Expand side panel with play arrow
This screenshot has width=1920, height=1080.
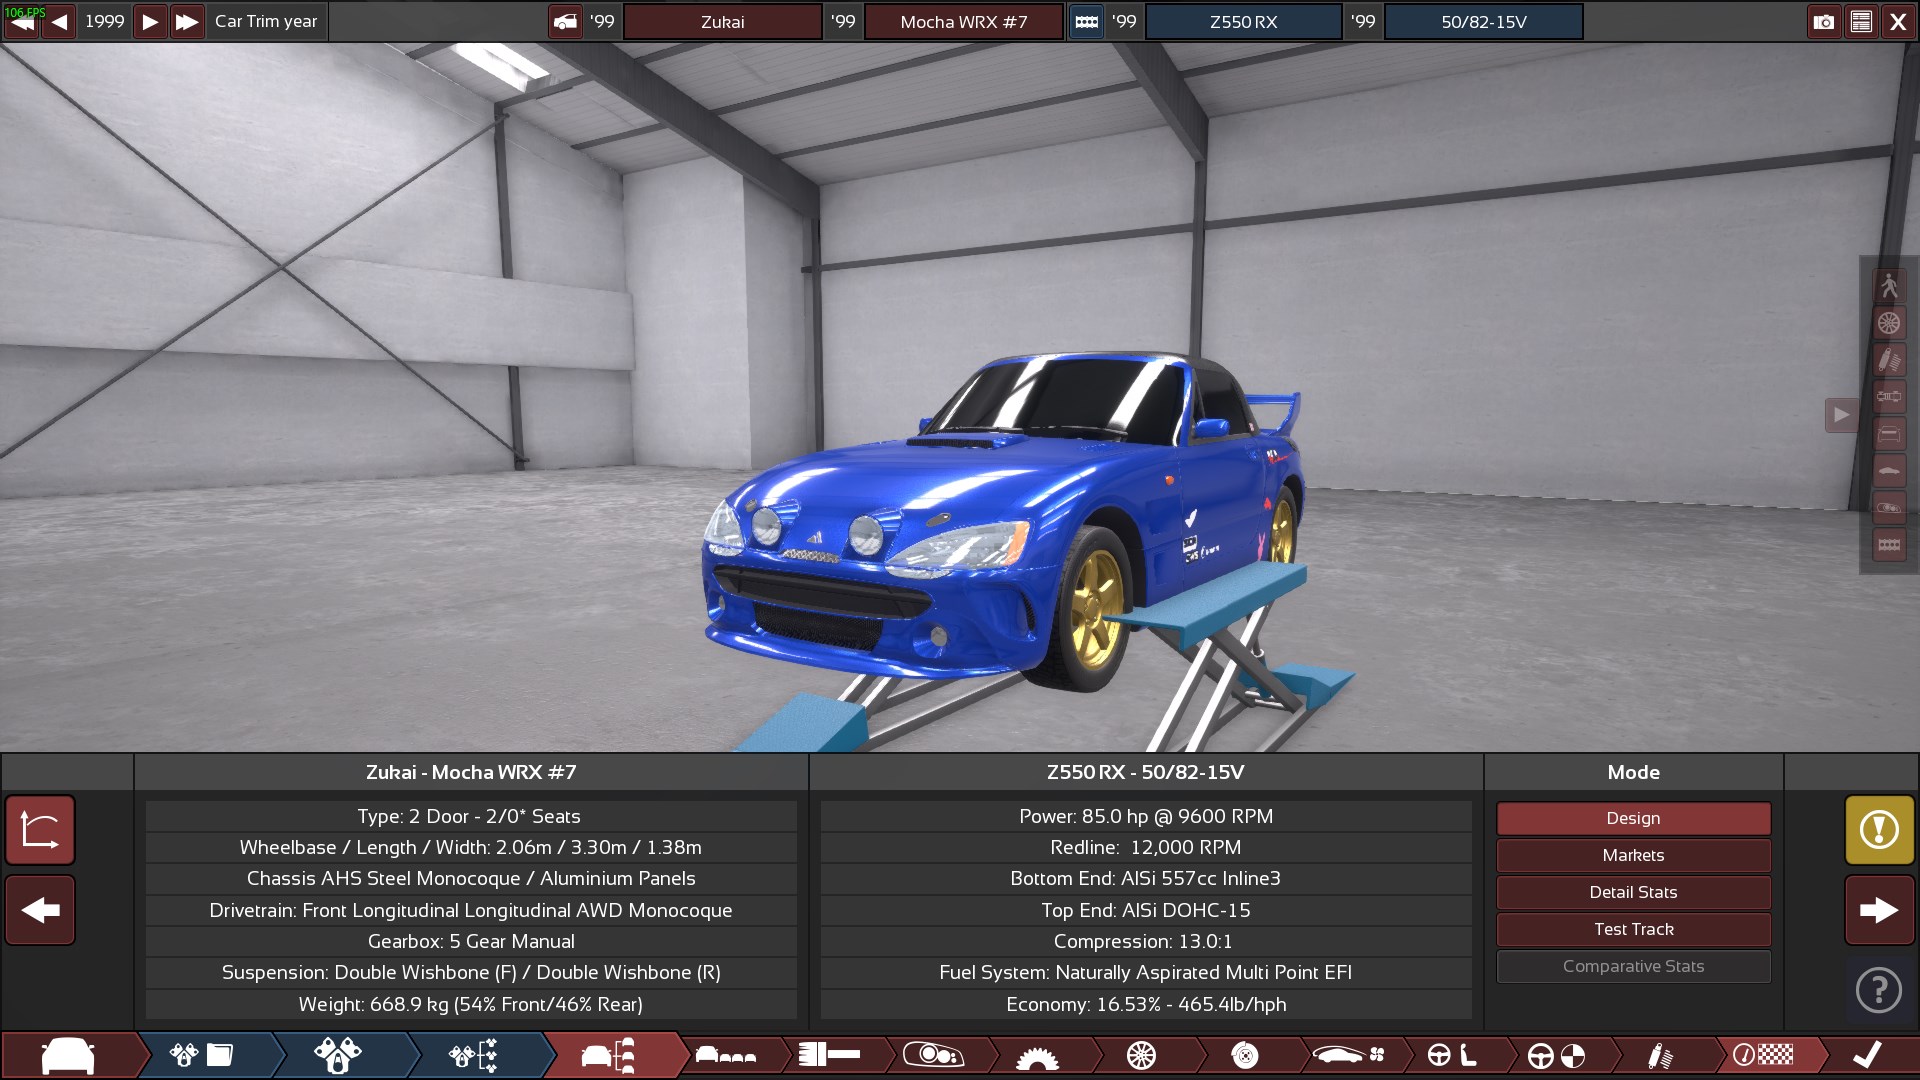click(x=1841, y=415)
